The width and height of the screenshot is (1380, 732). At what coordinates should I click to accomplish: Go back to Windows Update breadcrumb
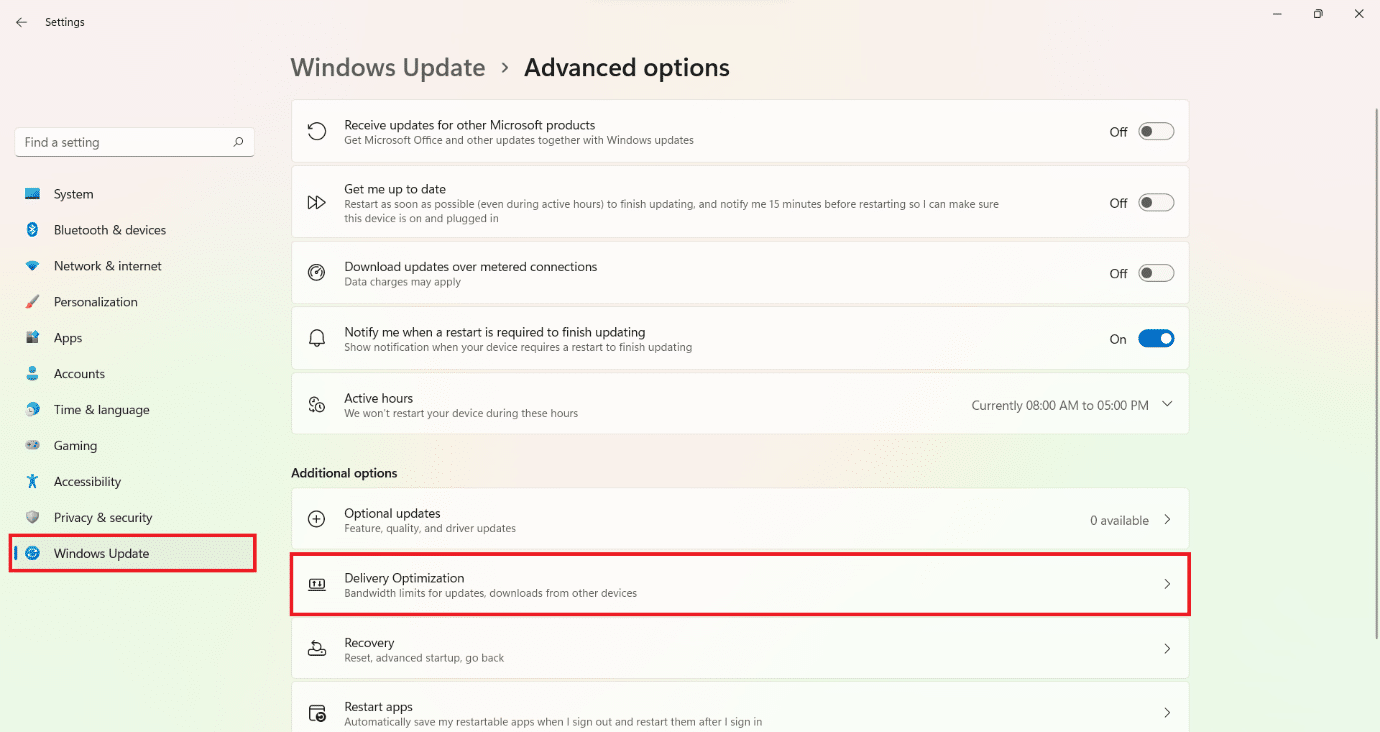[387, 68]
